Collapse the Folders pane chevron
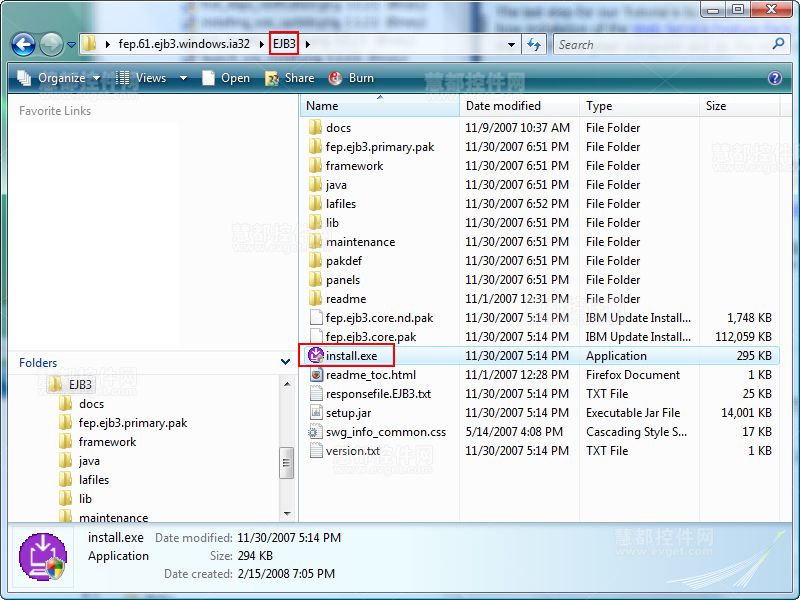This screenshot has height=600, width=800. 285,362
